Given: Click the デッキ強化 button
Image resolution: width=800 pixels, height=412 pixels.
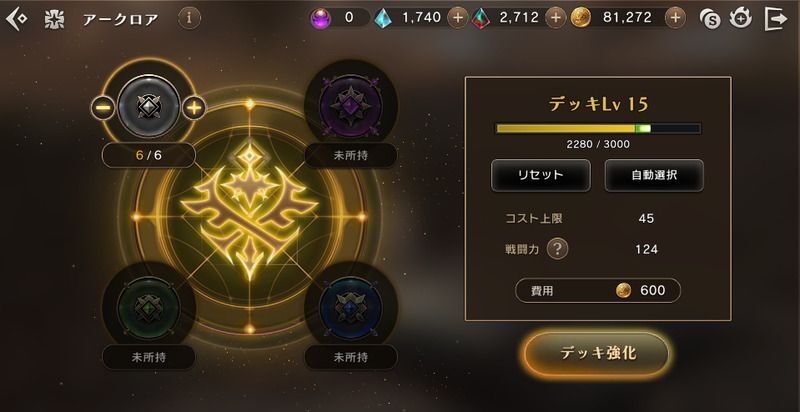Looking at the screenshot, I should (596, 353).
